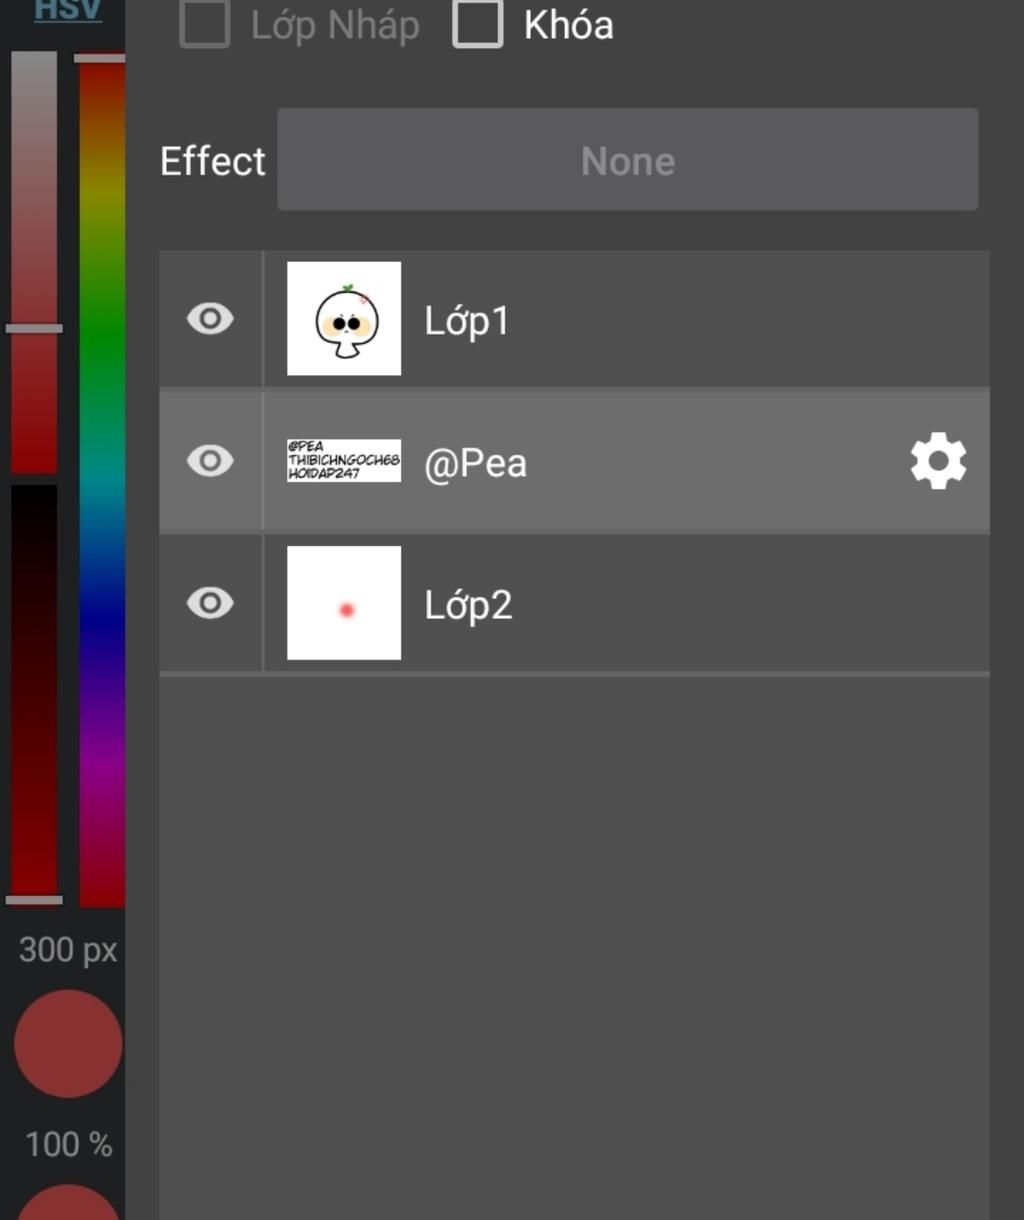Image resolution: width=1024 pixels, height=1220 pixels.
Task: Open settings gear for @Pea layer
Action: 938,461
